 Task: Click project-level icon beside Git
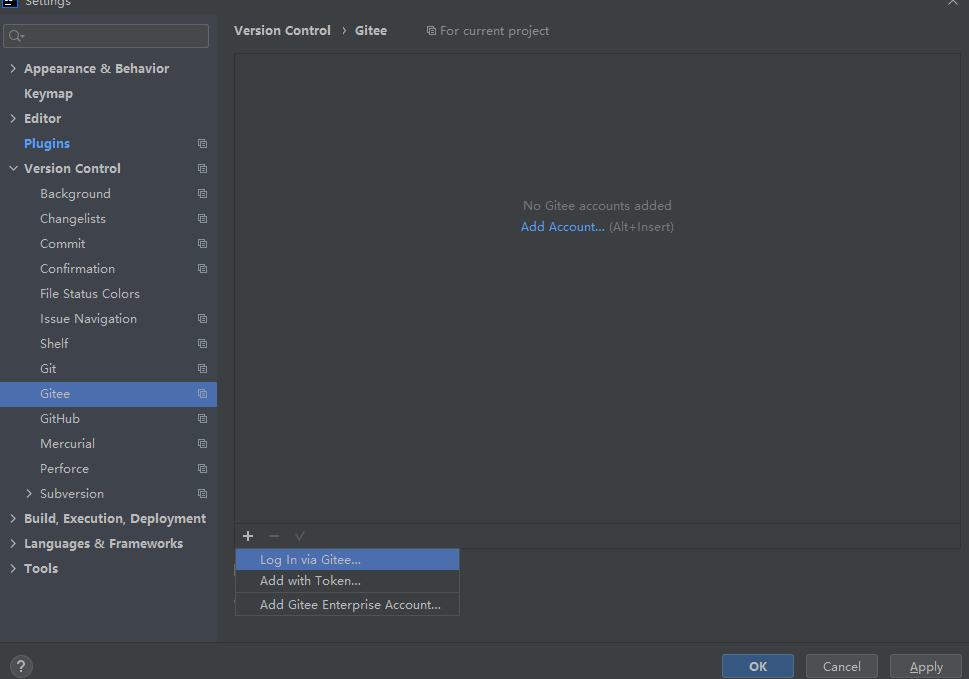[202, 369]
